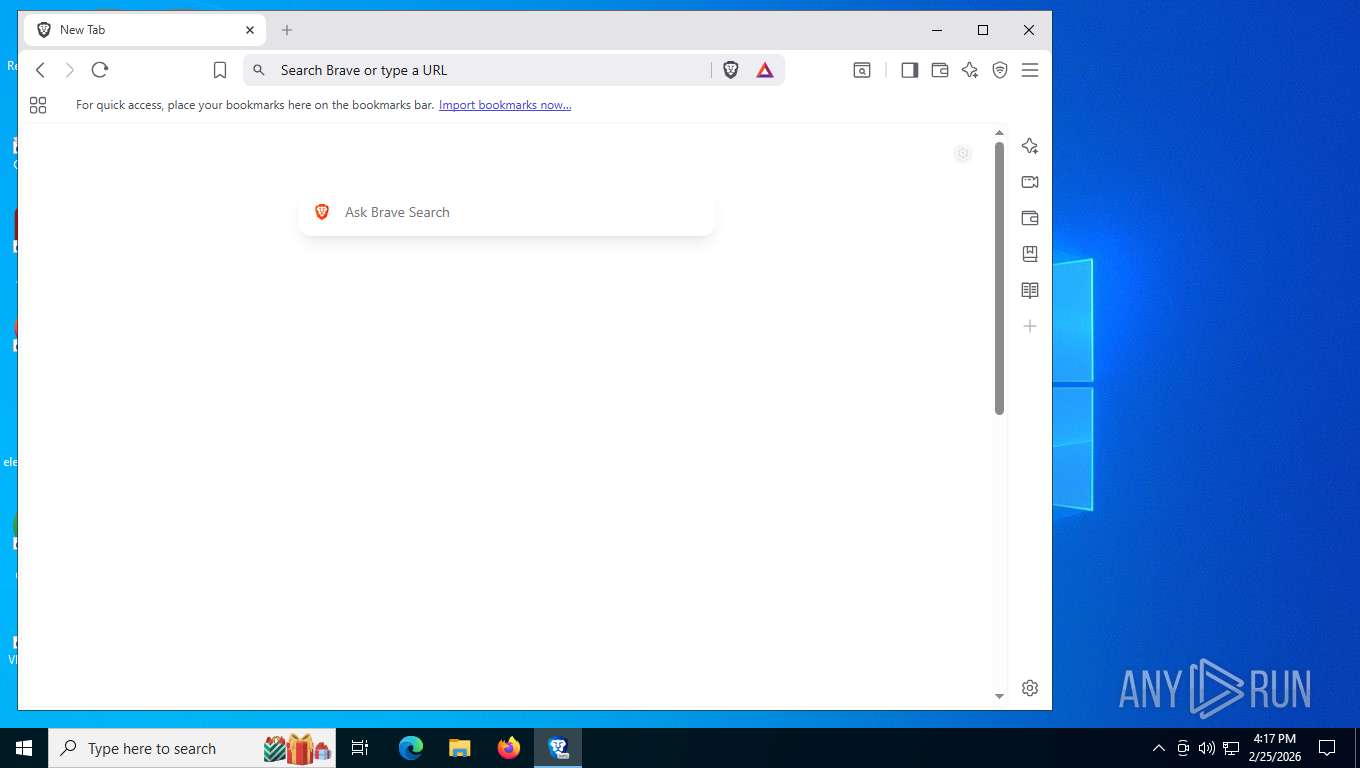Click the Import bookmarks now link
Image resolution: width=1360 pixels, height=768 pixels.
coord(505,105)
